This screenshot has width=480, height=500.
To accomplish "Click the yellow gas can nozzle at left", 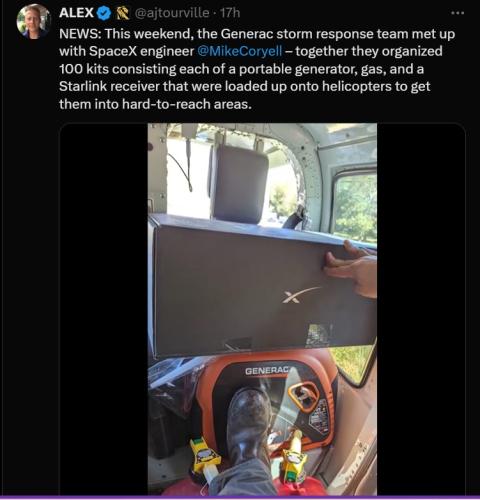I will click(204, 457).
